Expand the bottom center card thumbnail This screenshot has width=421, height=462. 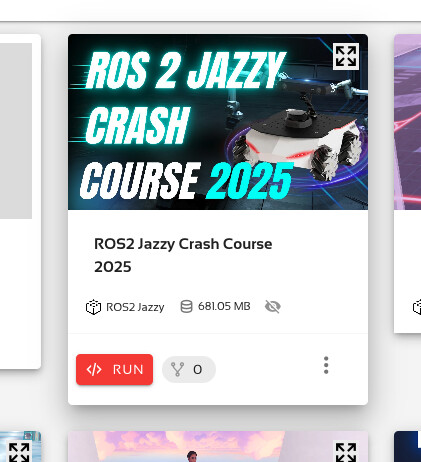tap(346, 452)
